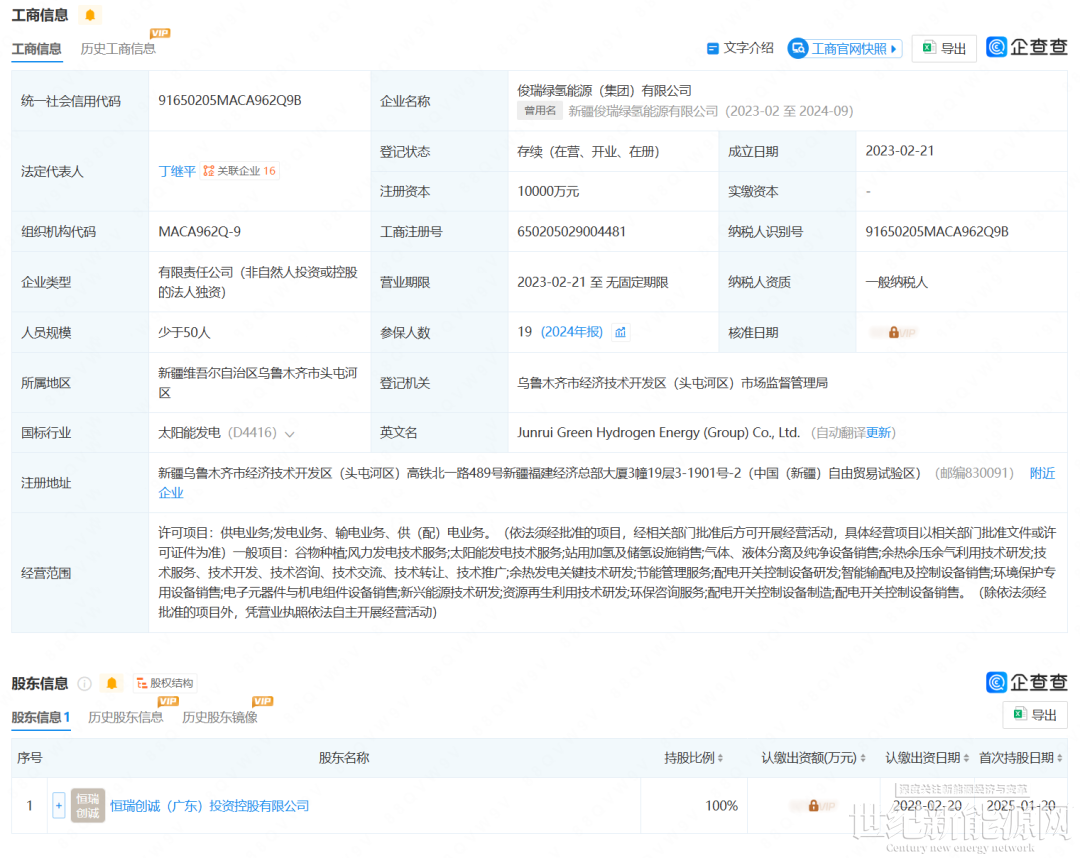Click bell alert icon in 股东信息 section
This screenshot has height=858, width=1080.
coord(112,683)
